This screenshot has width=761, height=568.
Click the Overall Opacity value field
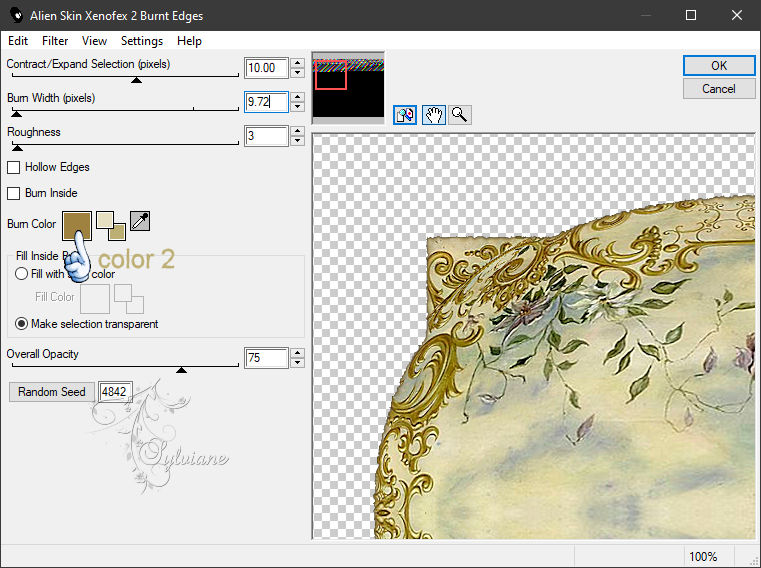[x=266, y=358]
